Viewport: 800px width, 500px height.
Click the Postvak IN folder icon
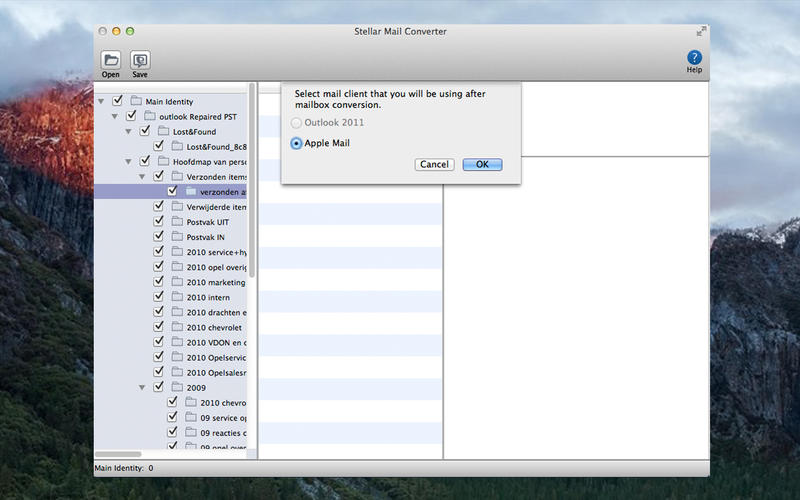(x=177, y=236)
